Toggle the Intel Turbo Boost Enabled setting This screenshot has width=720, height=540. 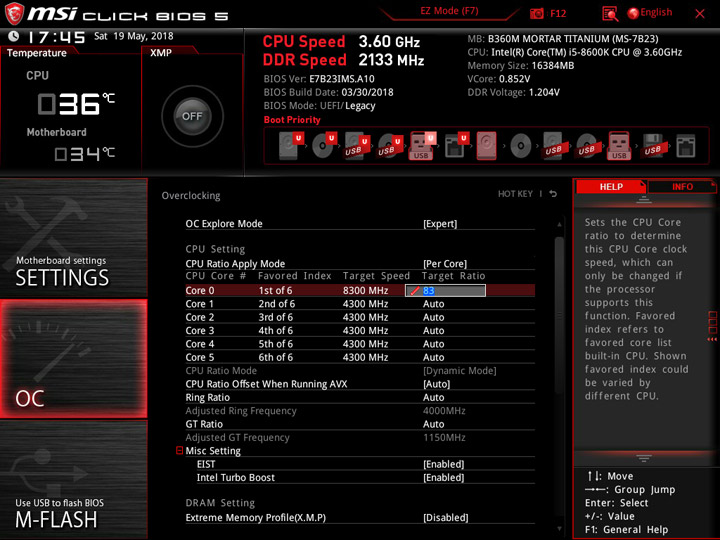(x=443, y=478)
